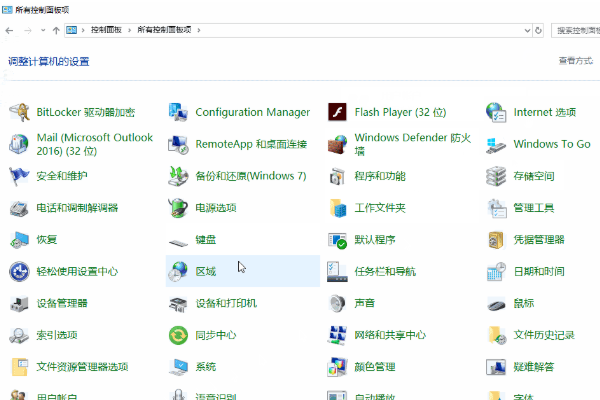Open the 设备管理器 icon
Screen dimensions: 600x400
[x=19, y=304]
